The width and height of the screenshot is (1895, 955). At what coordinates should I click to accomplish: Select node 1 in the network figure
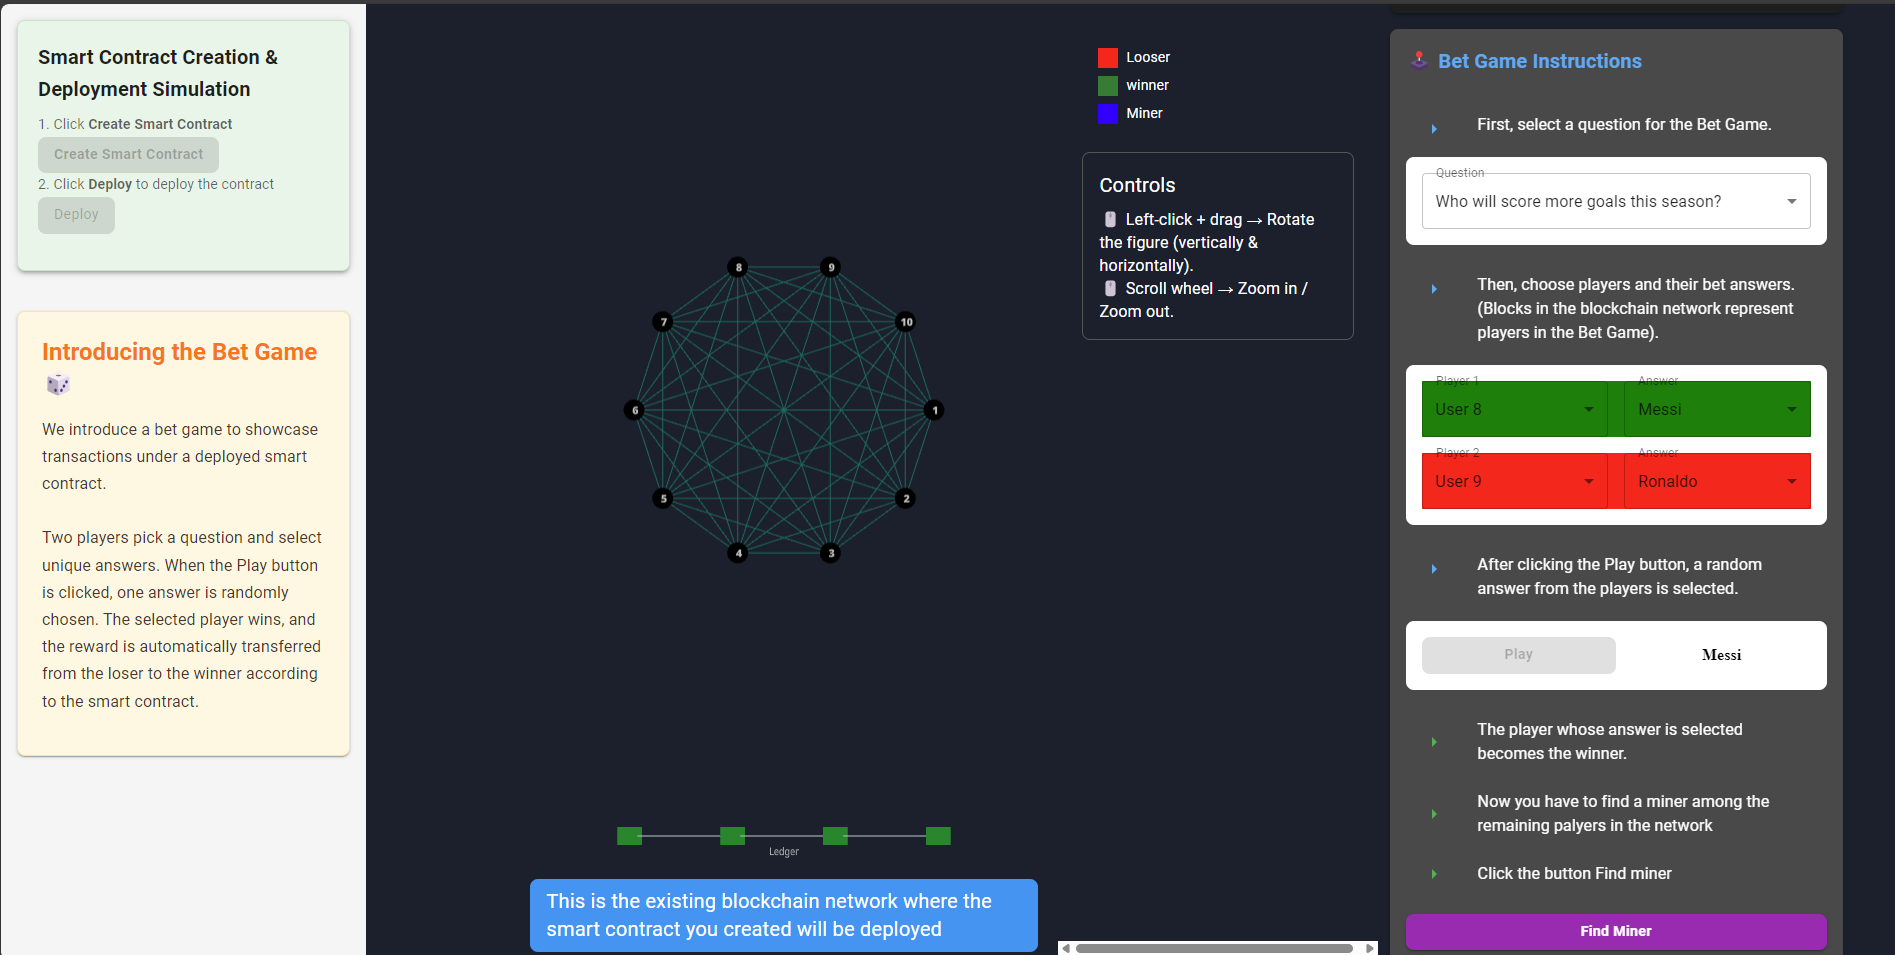tap(934, 410)
